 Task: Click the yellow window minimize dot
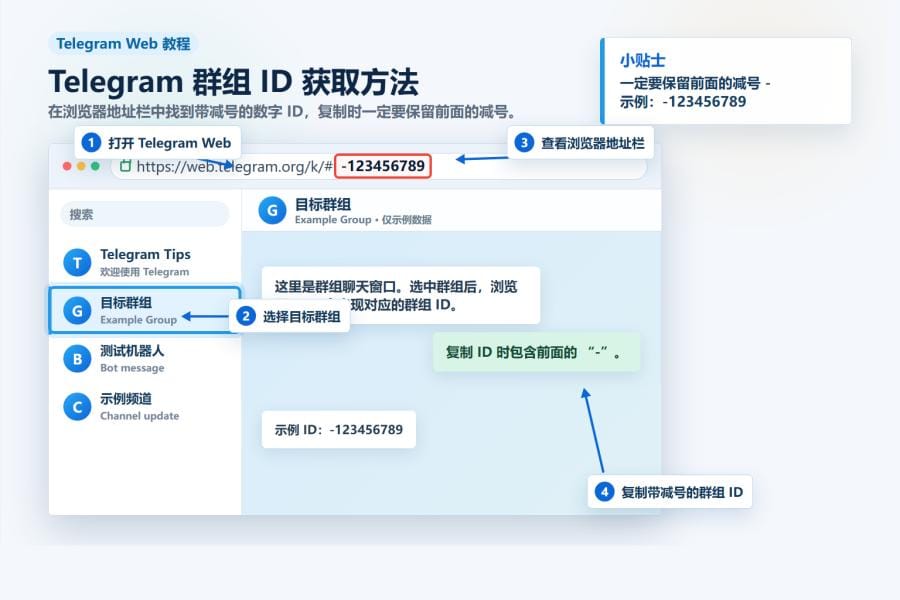pos(81,166)
